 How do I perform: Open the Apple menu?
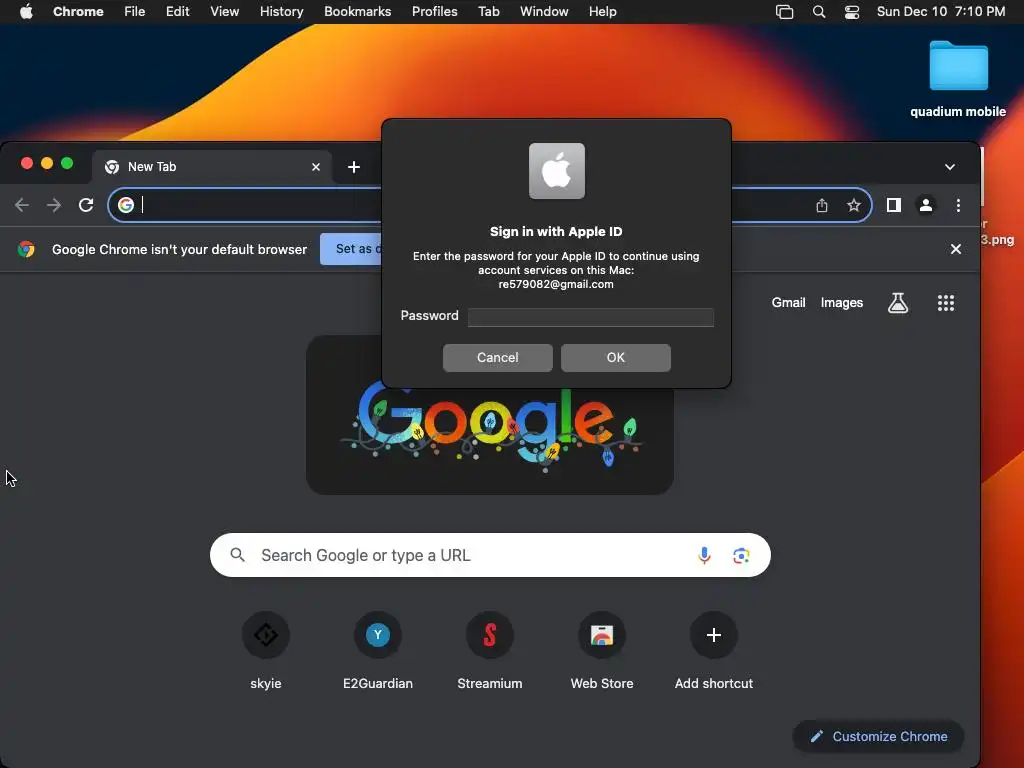26,12
